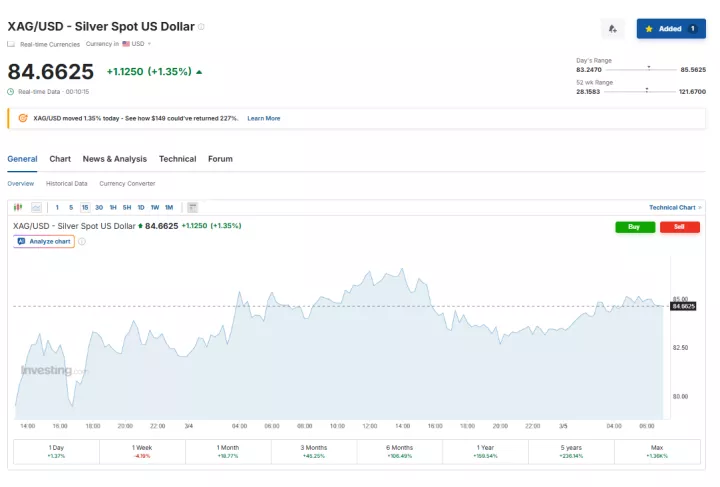The height and width of the screenshot is (487, 720).
Task: Click the chart news/events toggle icon
Action: (193, 207)
